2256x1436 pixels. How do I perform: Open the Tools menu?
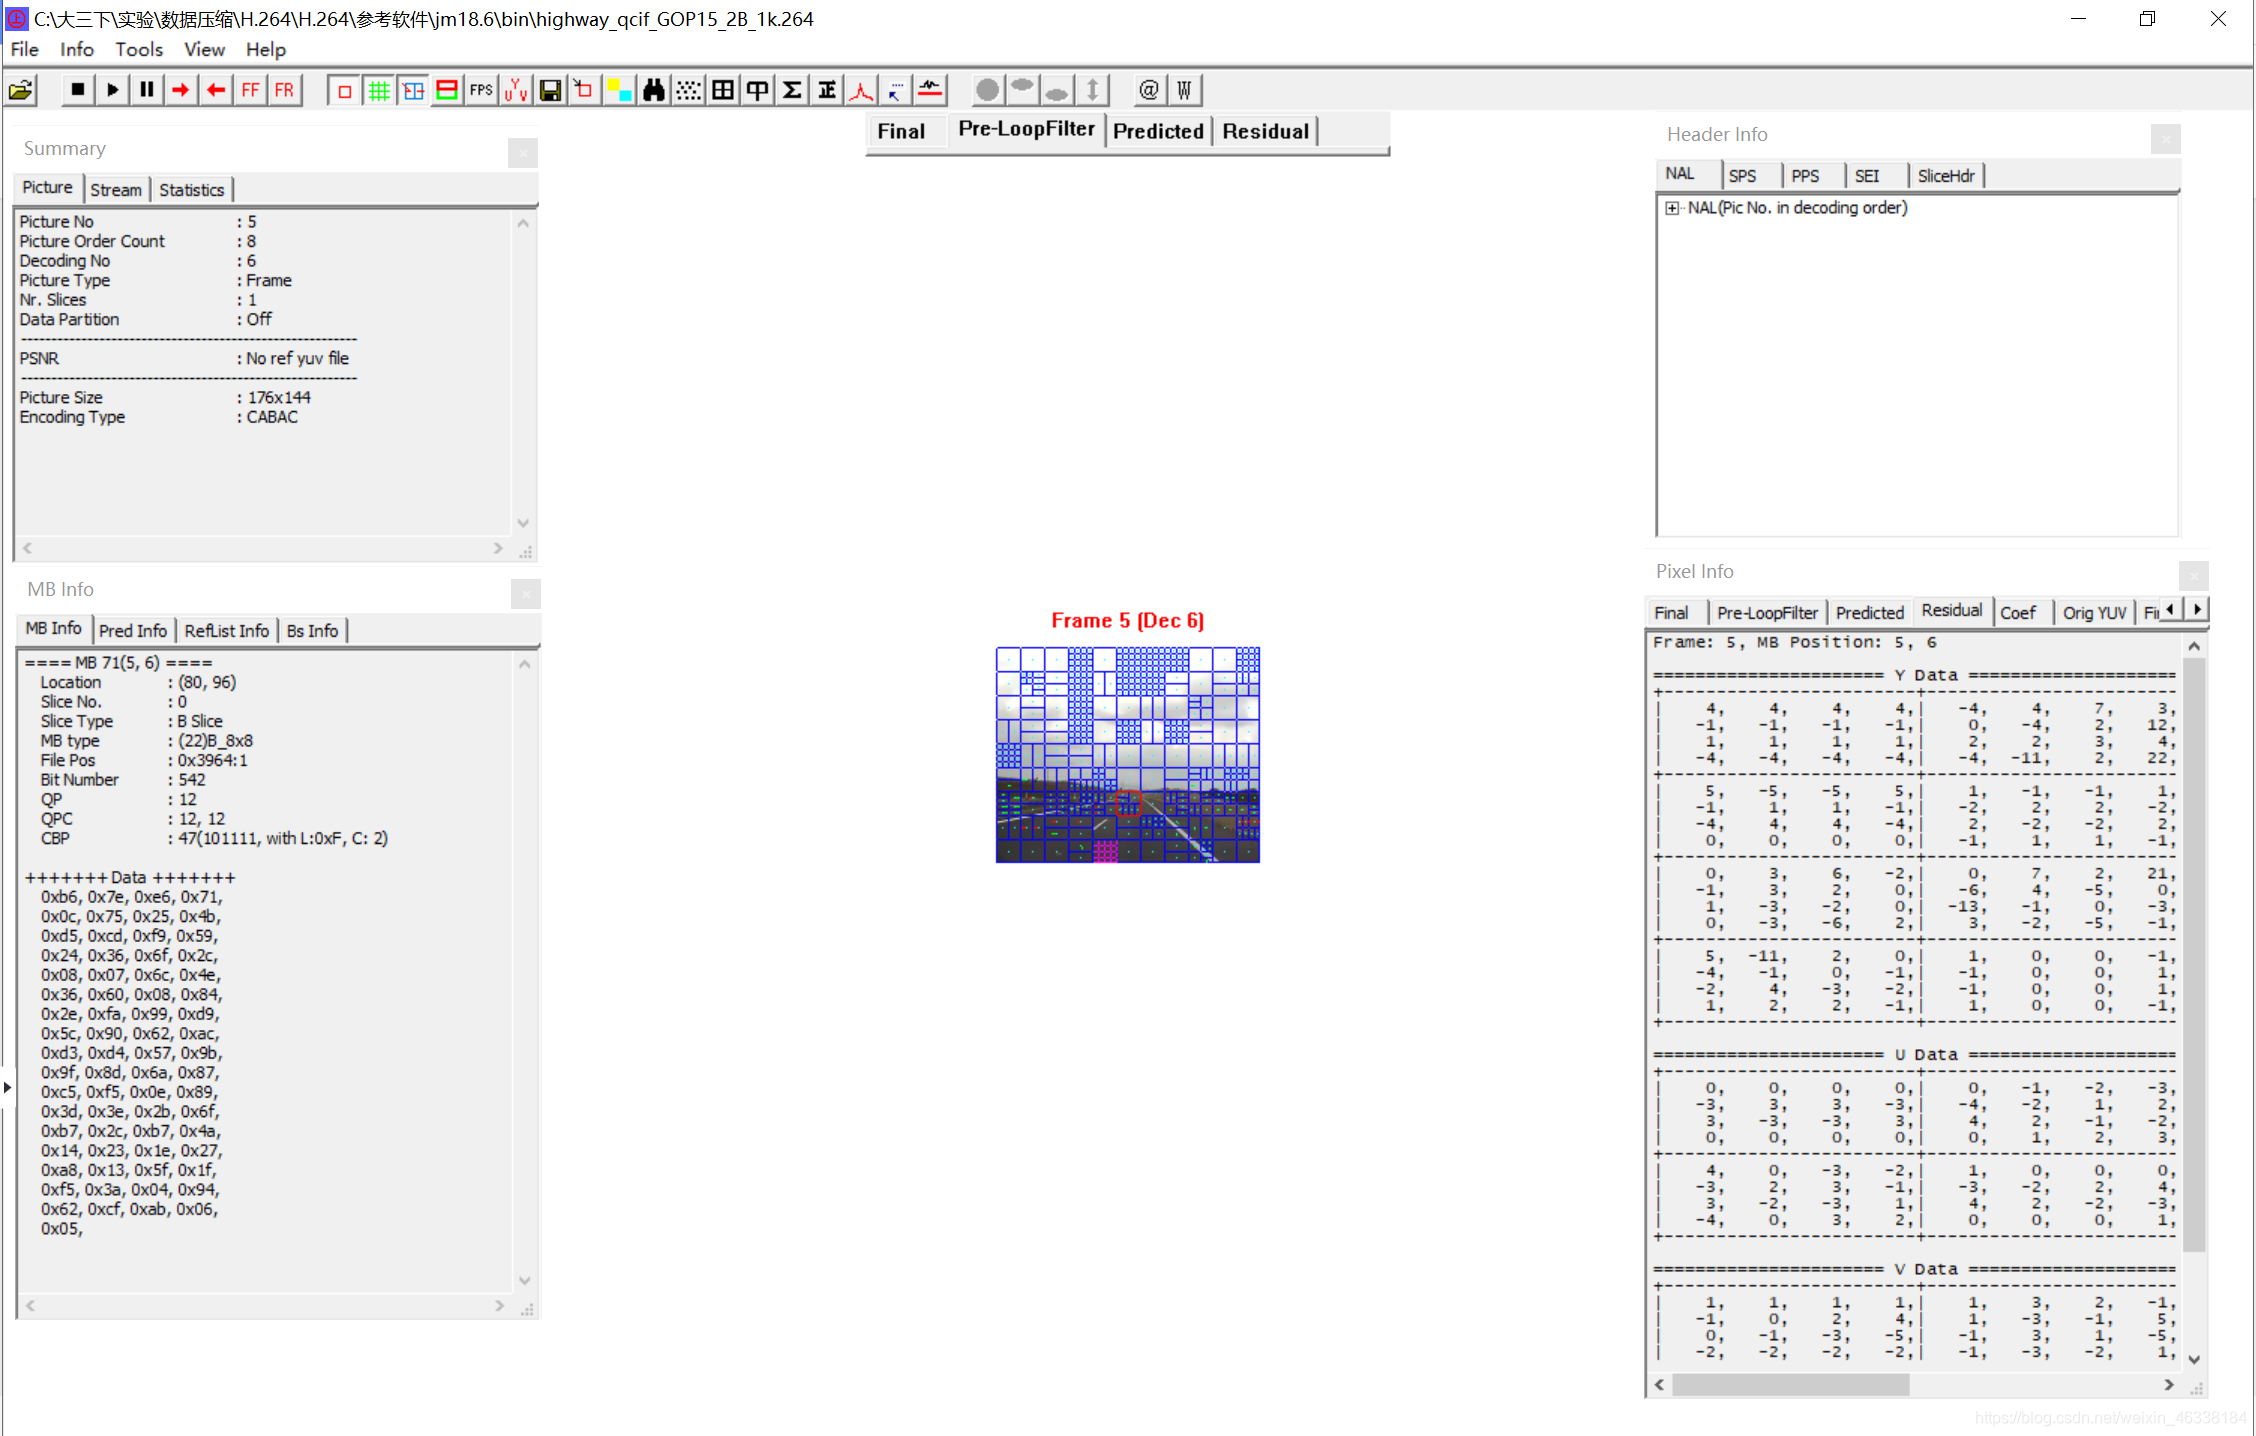(138, 49)
